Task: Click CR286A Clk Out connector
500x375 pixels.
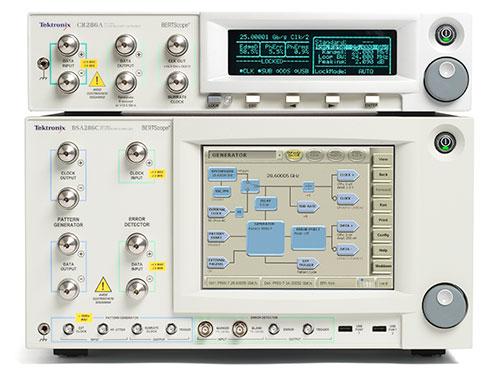Action: pos(177,45)
